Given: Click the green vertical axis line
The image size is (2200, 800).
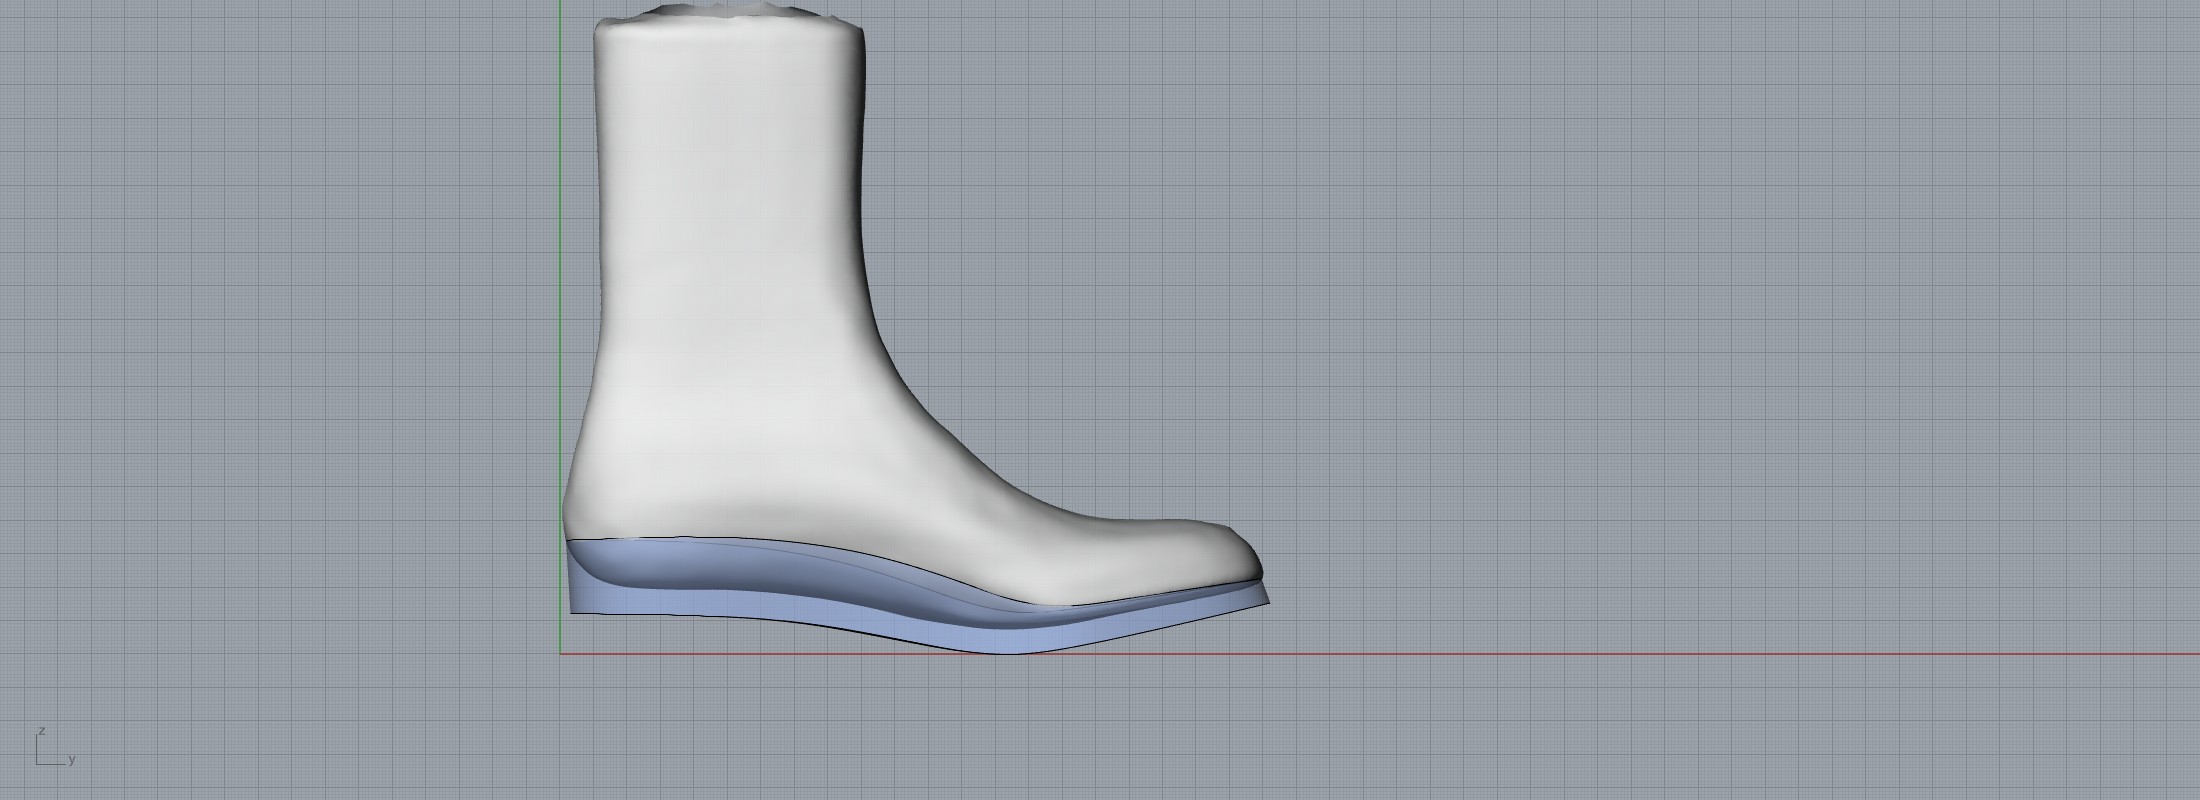Looking at the screenshot, I should click(x=561, y=300).
